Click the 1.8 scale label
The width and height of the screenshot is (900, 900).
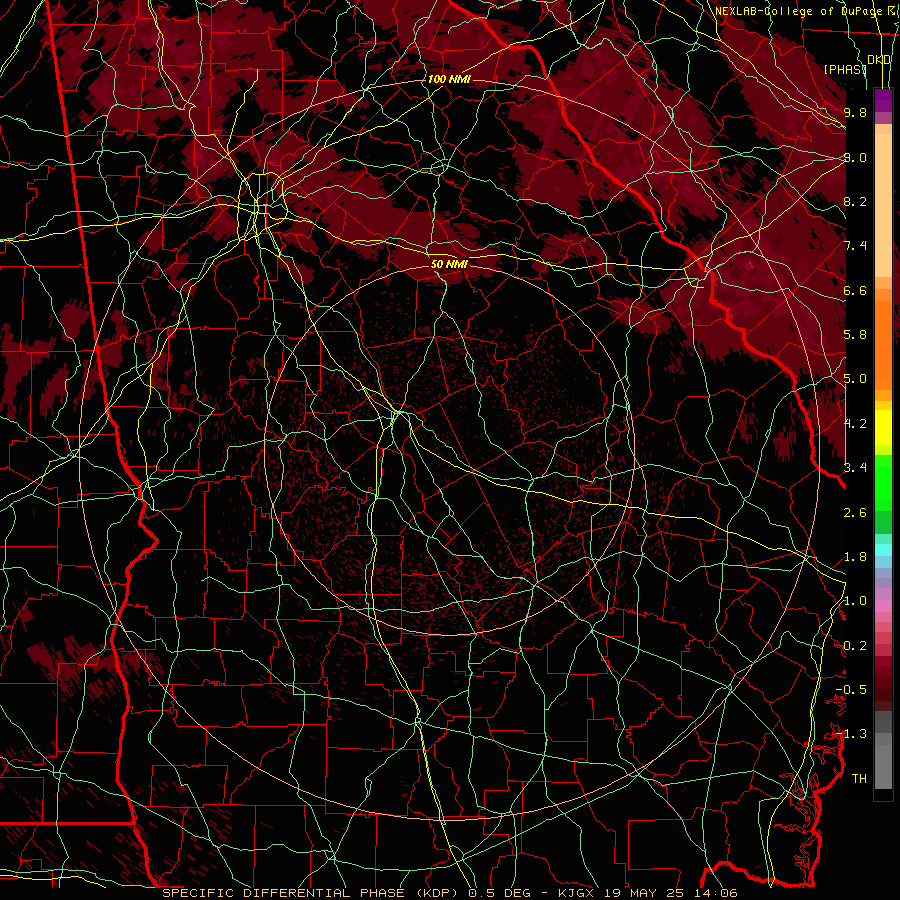point(855,557)
